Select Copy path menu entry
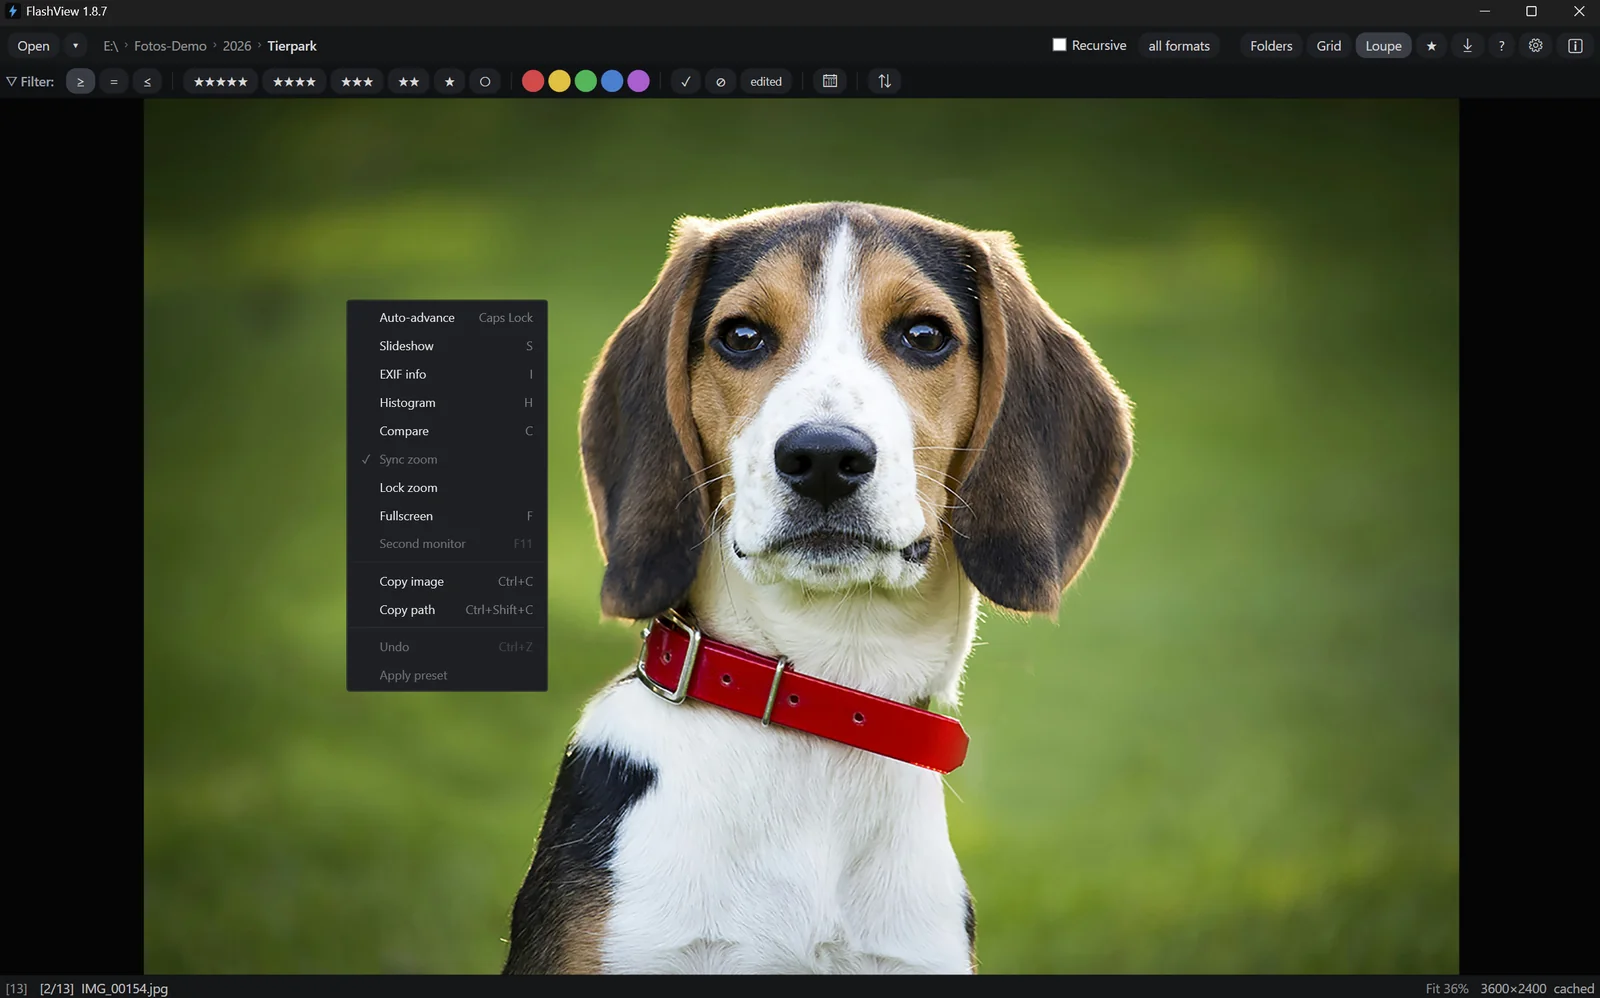Screen dimensions: 1600x998 point(447,610)
